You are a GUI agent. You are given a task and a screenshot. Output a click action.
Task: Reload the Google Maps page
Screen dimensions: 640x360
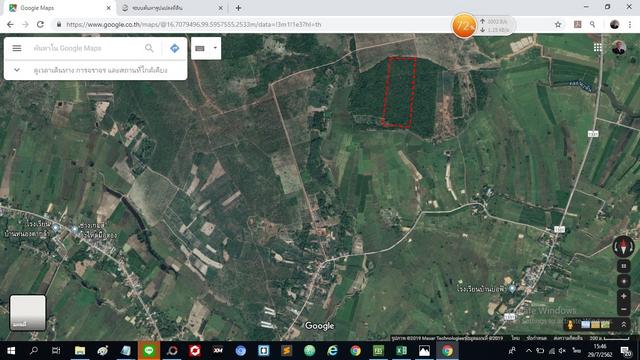coord(40,24)
